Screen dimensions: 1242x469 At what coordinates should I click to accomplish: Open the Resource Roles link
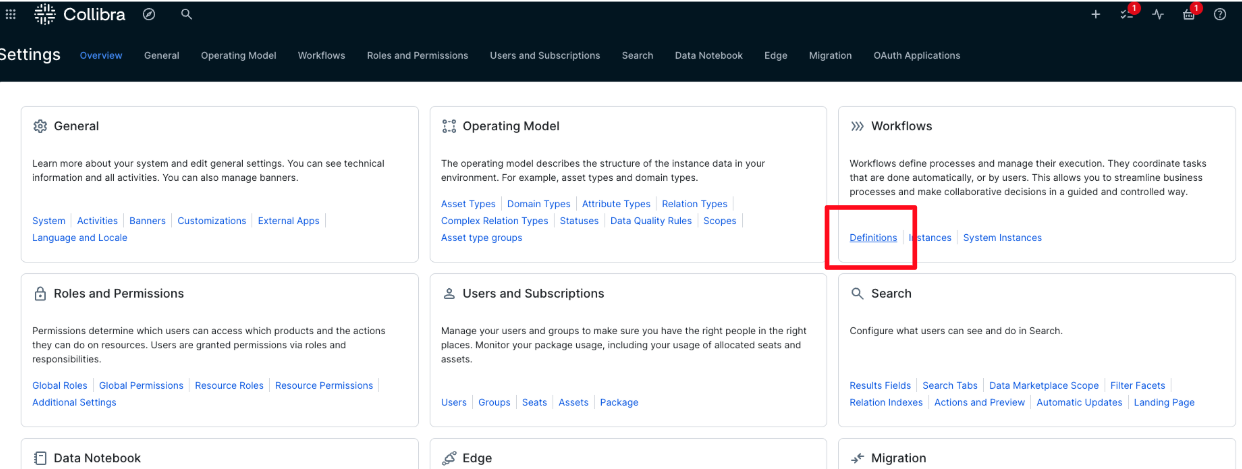229,386
